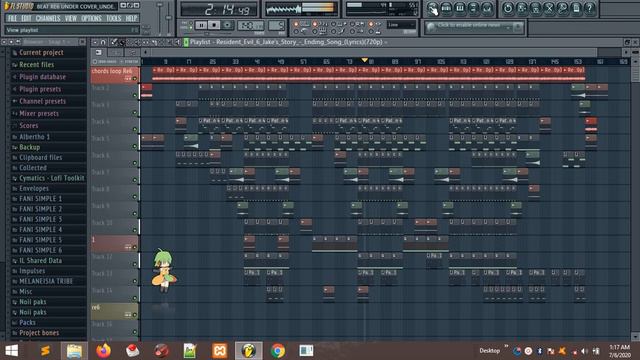Click the render/export toolbar icon
The width and height of the screenshot is (640, 360).
tap(535, 9)
